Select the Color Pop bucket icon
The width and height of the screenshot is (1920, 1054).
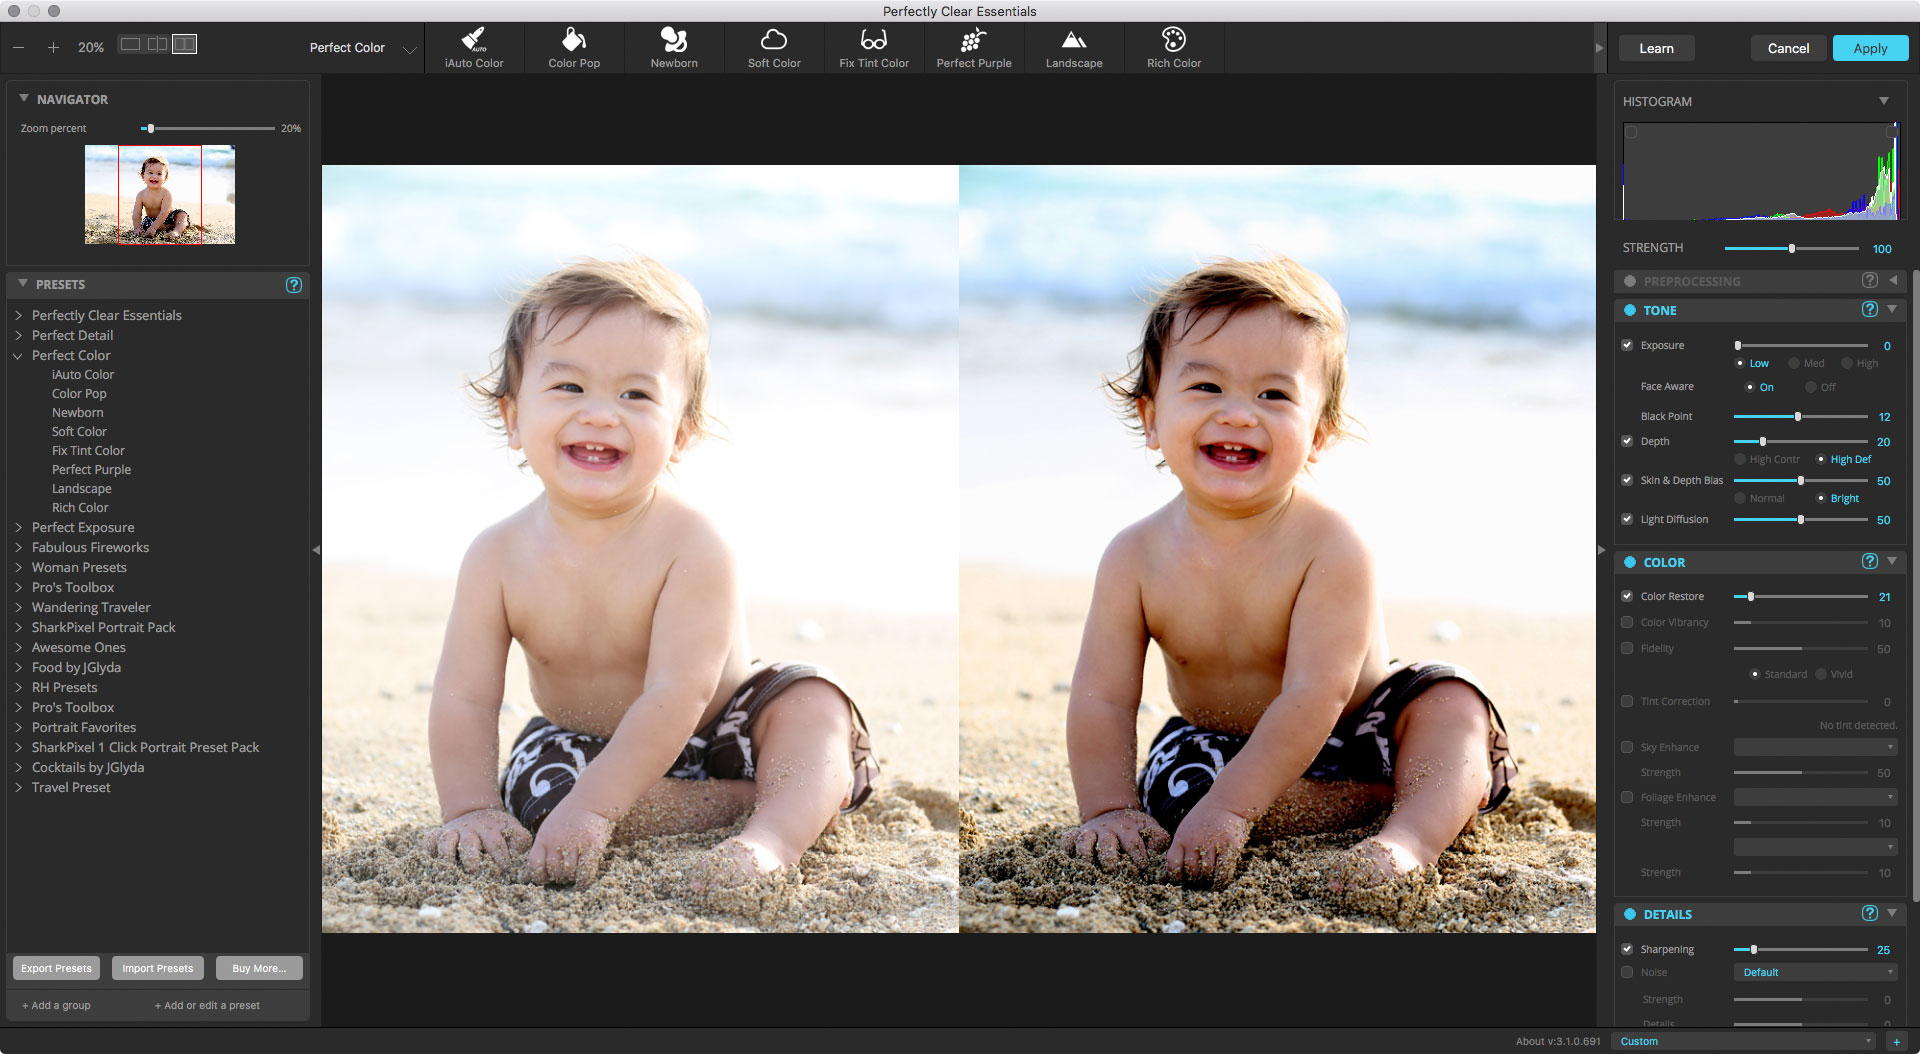574,40
